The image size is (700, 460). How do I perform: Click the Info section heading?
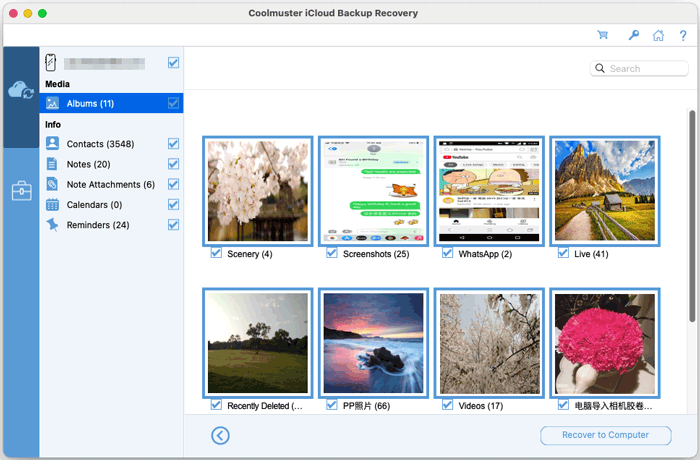point(53,124)
